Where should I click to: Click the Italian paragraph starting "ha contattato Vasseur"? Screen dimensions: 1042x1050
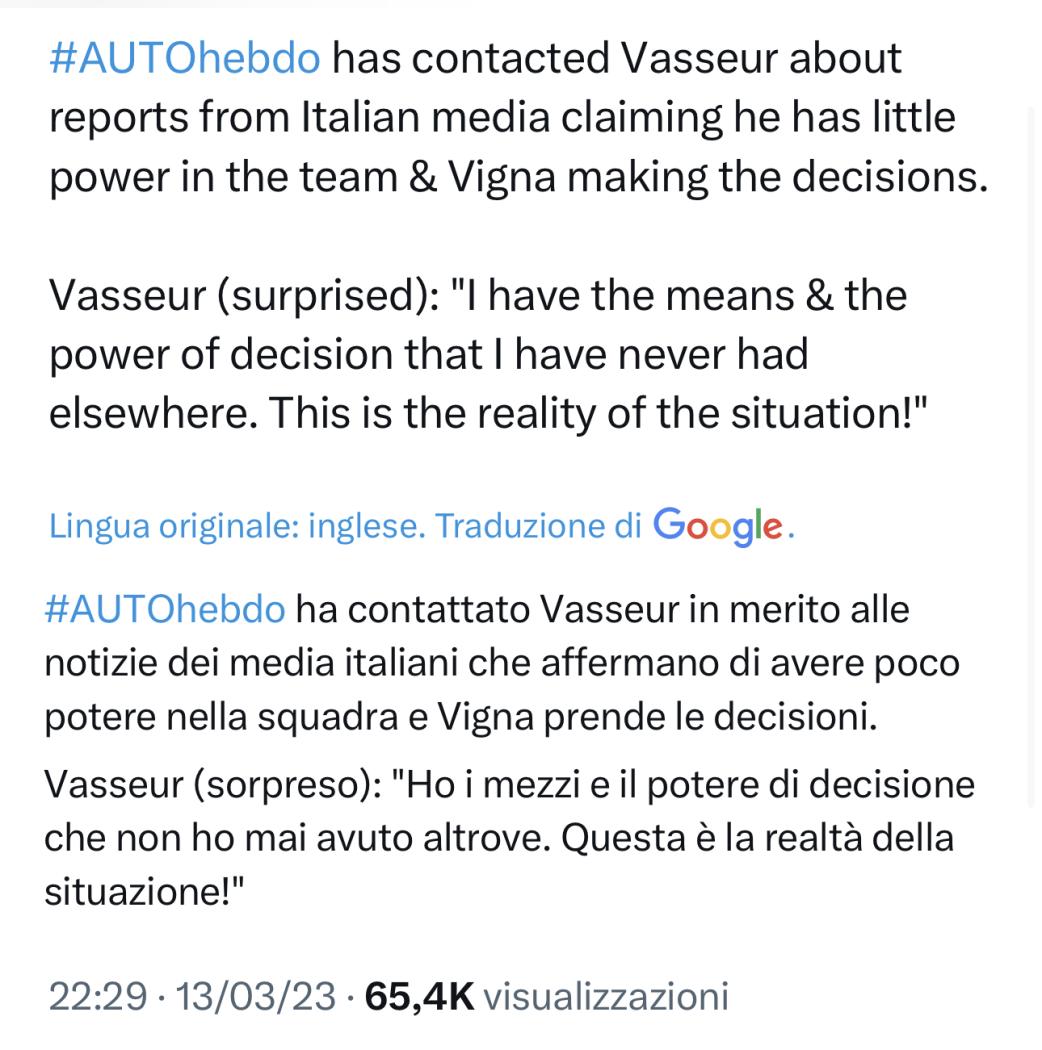tap(502, 663)
